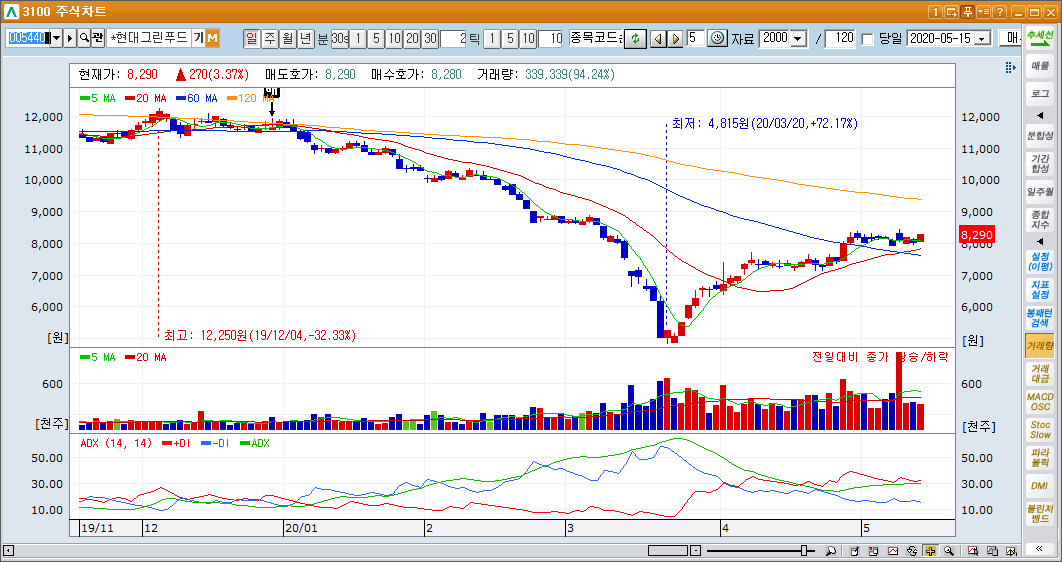Select the 일 (daily) period button
The width and height of the screenshot is (1062, 562).
[252, 39]
